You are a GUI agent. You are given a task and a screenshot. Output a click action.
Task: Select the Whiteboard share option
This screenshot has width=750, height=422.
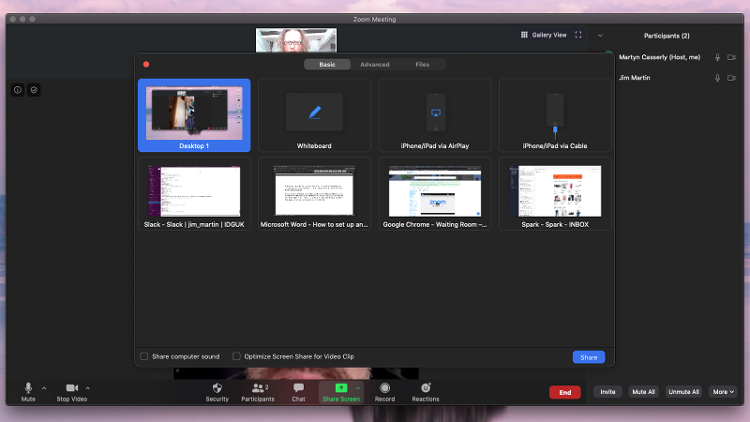(x=314, y=115)
